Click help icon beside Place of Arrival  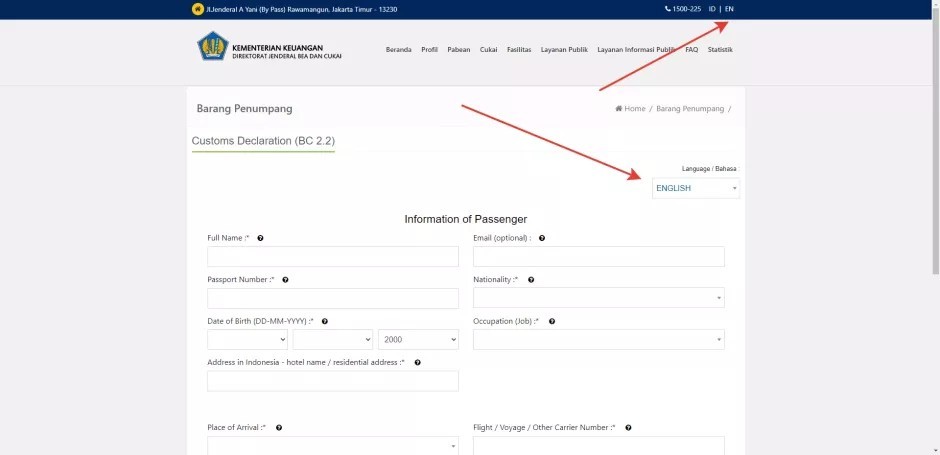point(279,428)
